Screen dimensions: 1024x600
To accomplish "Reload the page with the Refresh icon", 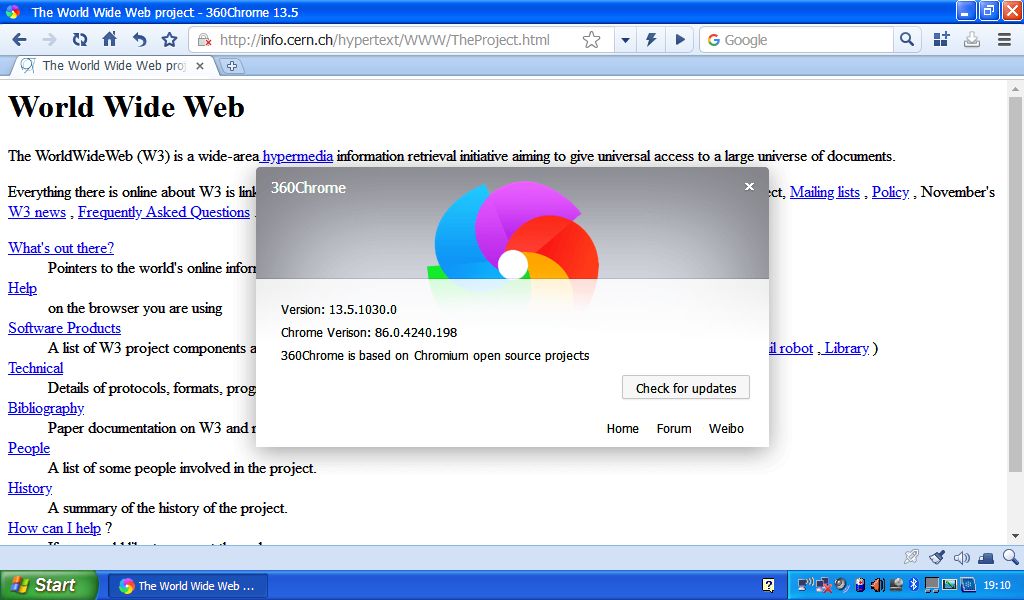I will tap(80, 40).
